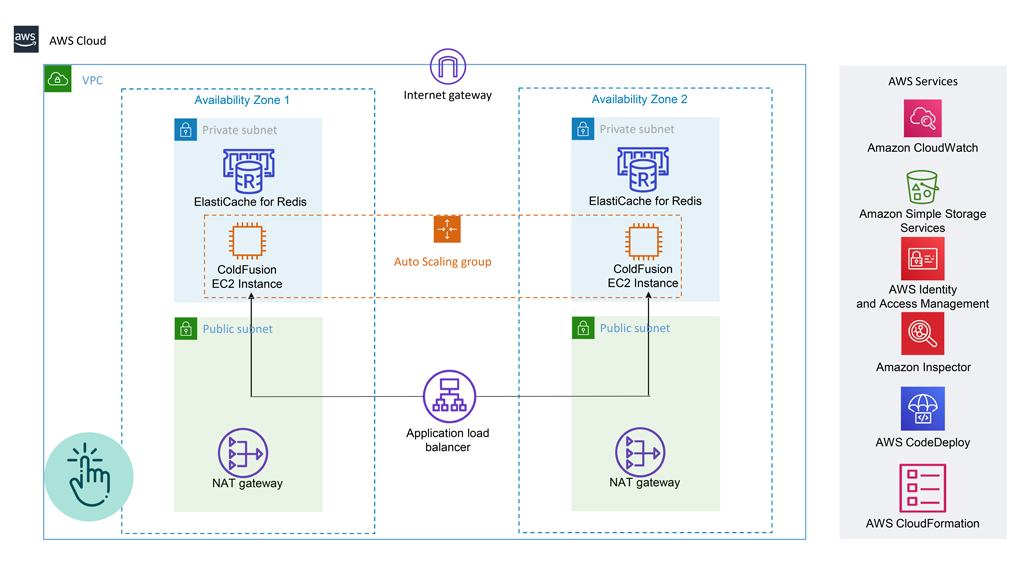This screenshot has width=1024, height=569.
Task: Select the NAT gateway icon in Zone 1
Action: pos(243,453)
